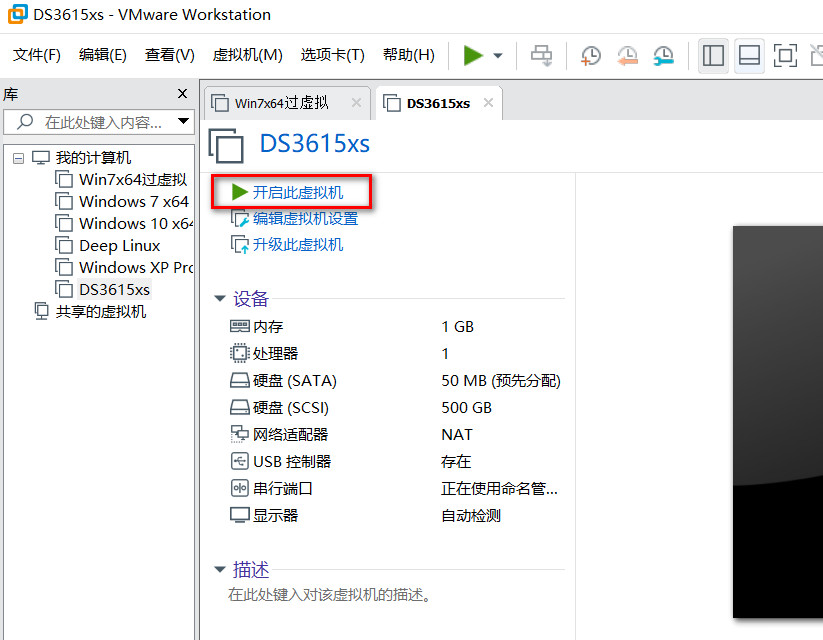Select Deep Linux in the library tree
The height and width of the screenshot is (640, 823).
[119, 245]
